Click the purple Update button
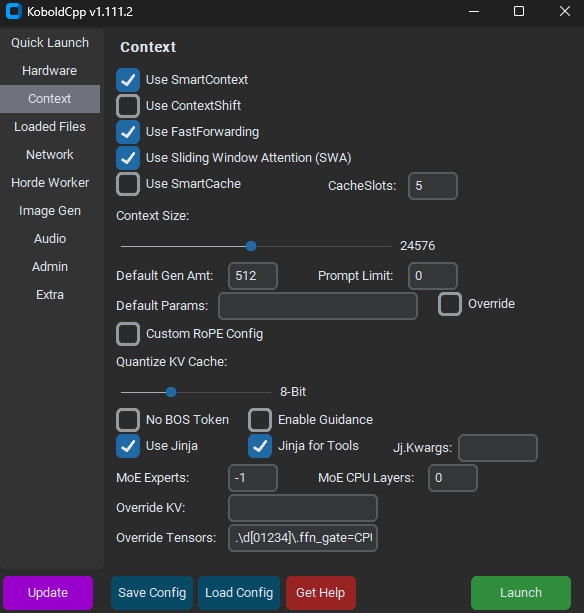The width and height of the screenshot is (584, 613). pyautogui.click(x=48, y=593)
